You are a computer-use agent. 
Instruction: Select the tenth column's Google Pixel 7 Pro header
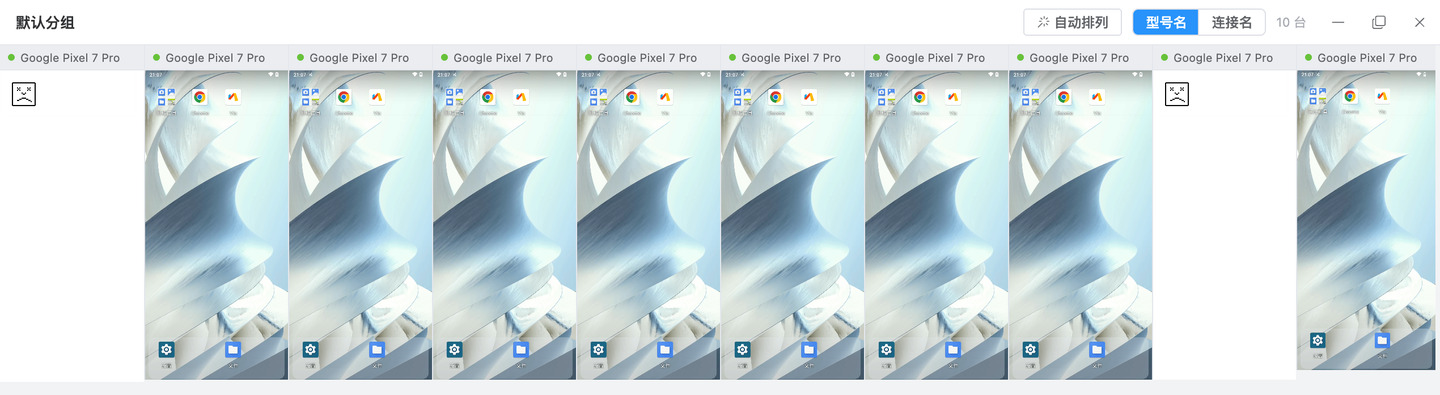1368,58
